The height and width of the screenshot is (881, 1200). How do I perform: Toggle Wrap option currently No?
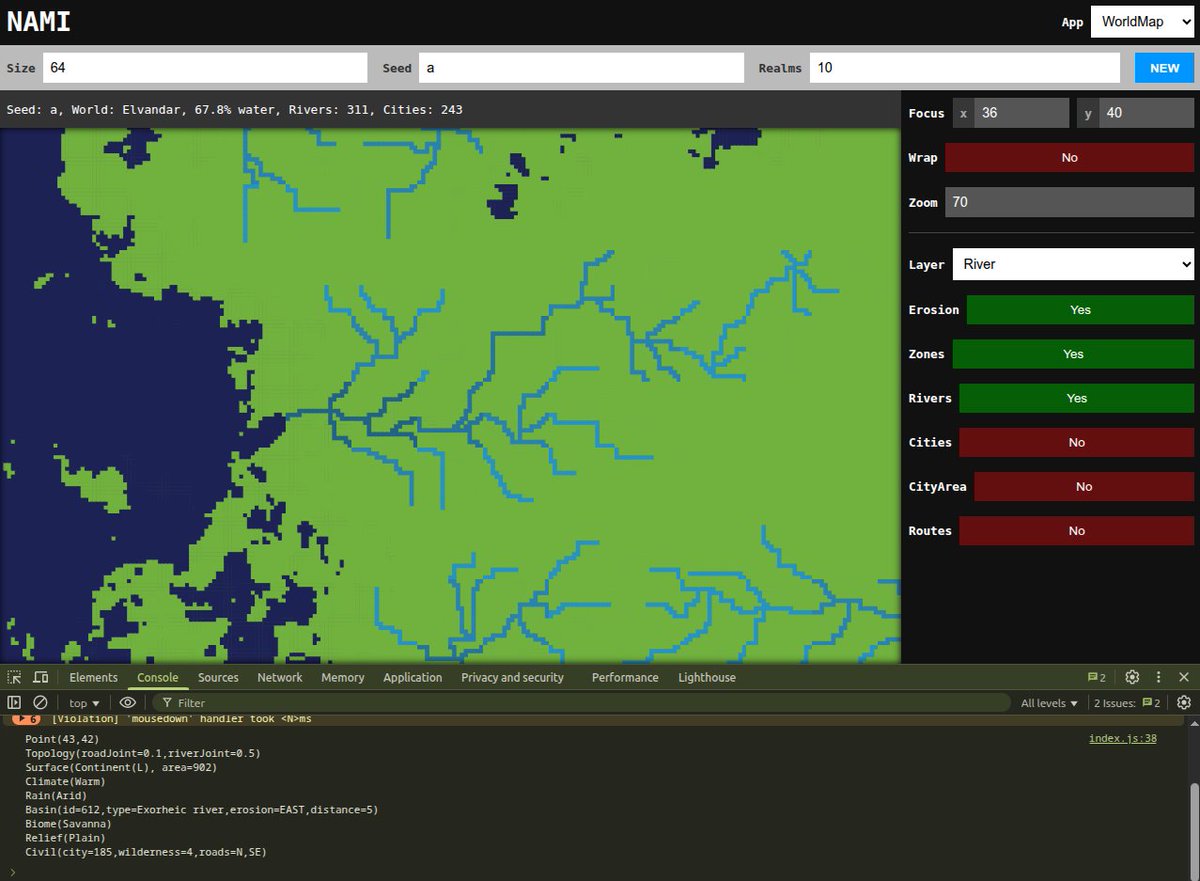click(1069, 157)
